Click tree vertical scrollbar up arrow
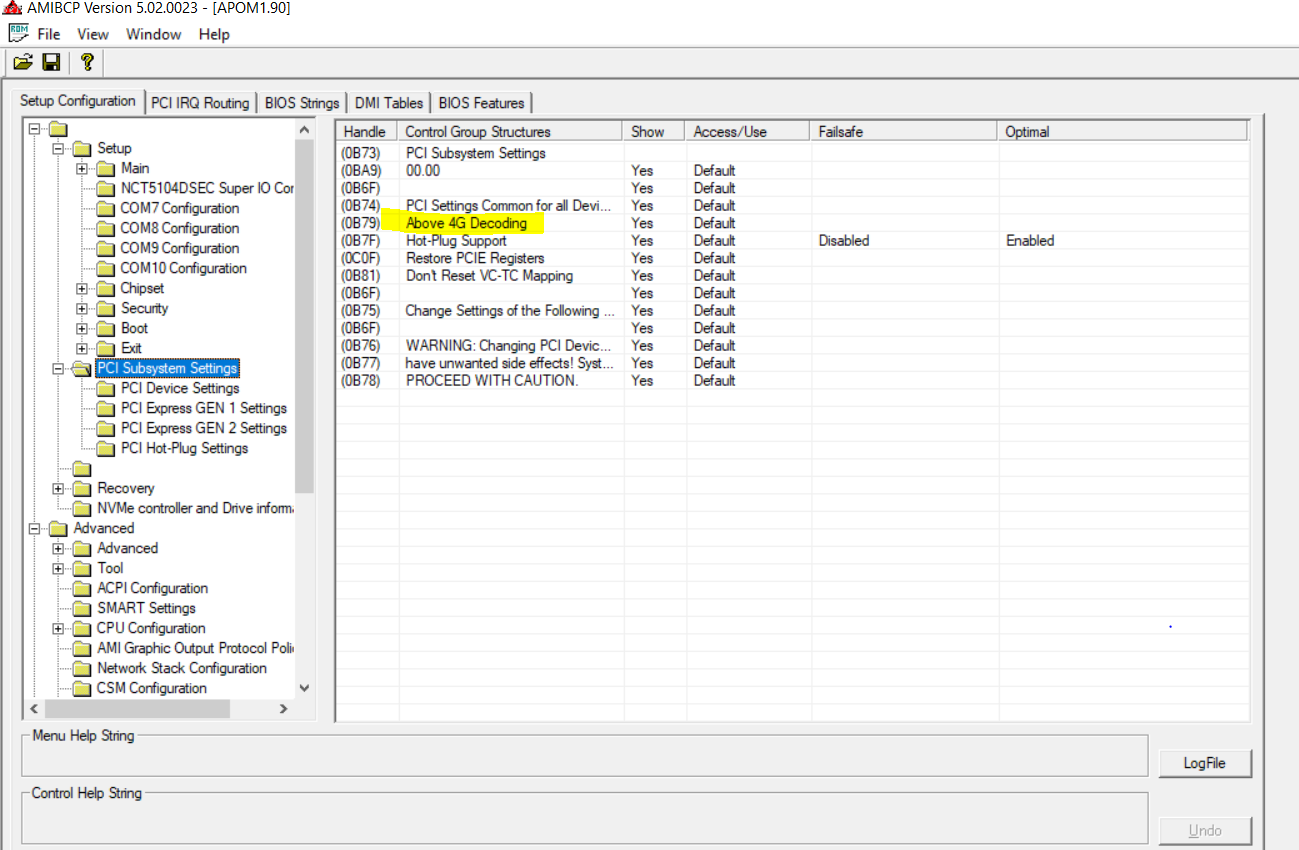 [304, 129]
